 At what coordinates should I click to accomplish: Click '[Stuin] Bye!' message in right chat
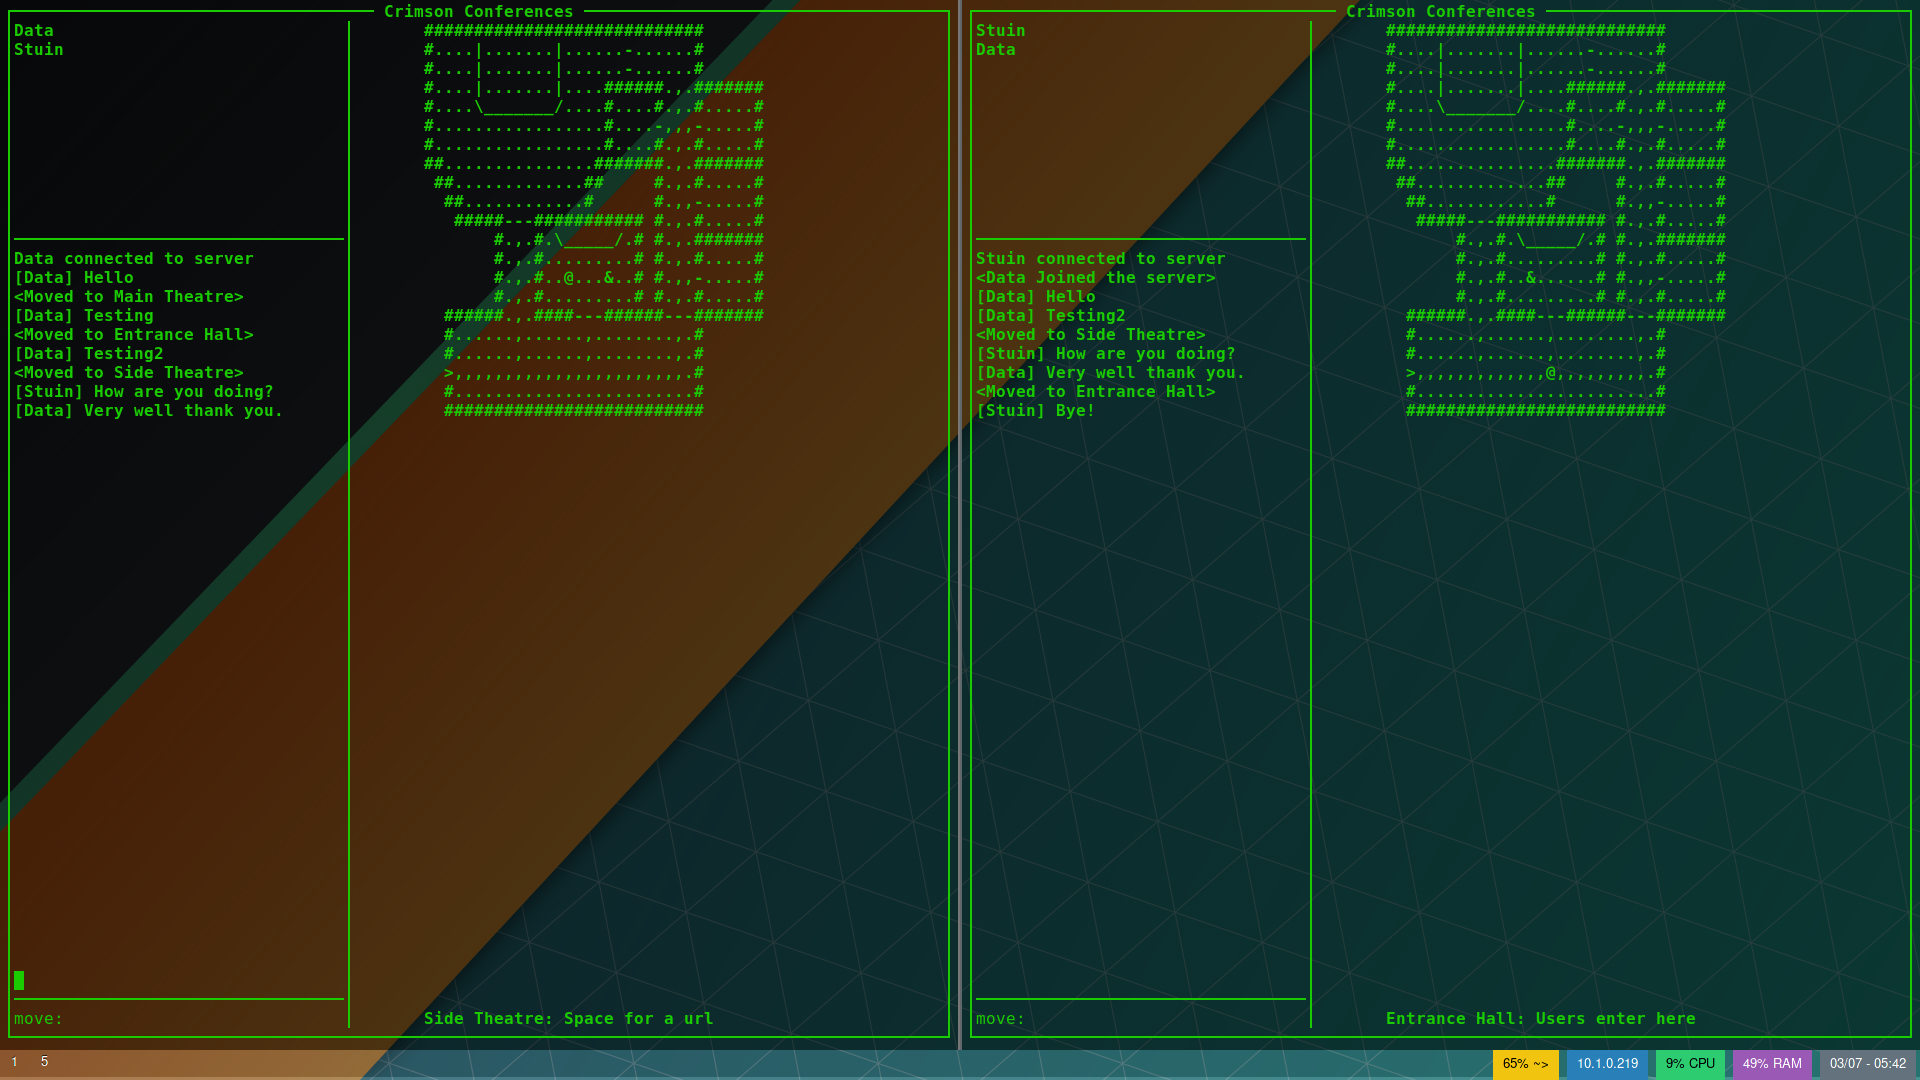click(1035, 411)
